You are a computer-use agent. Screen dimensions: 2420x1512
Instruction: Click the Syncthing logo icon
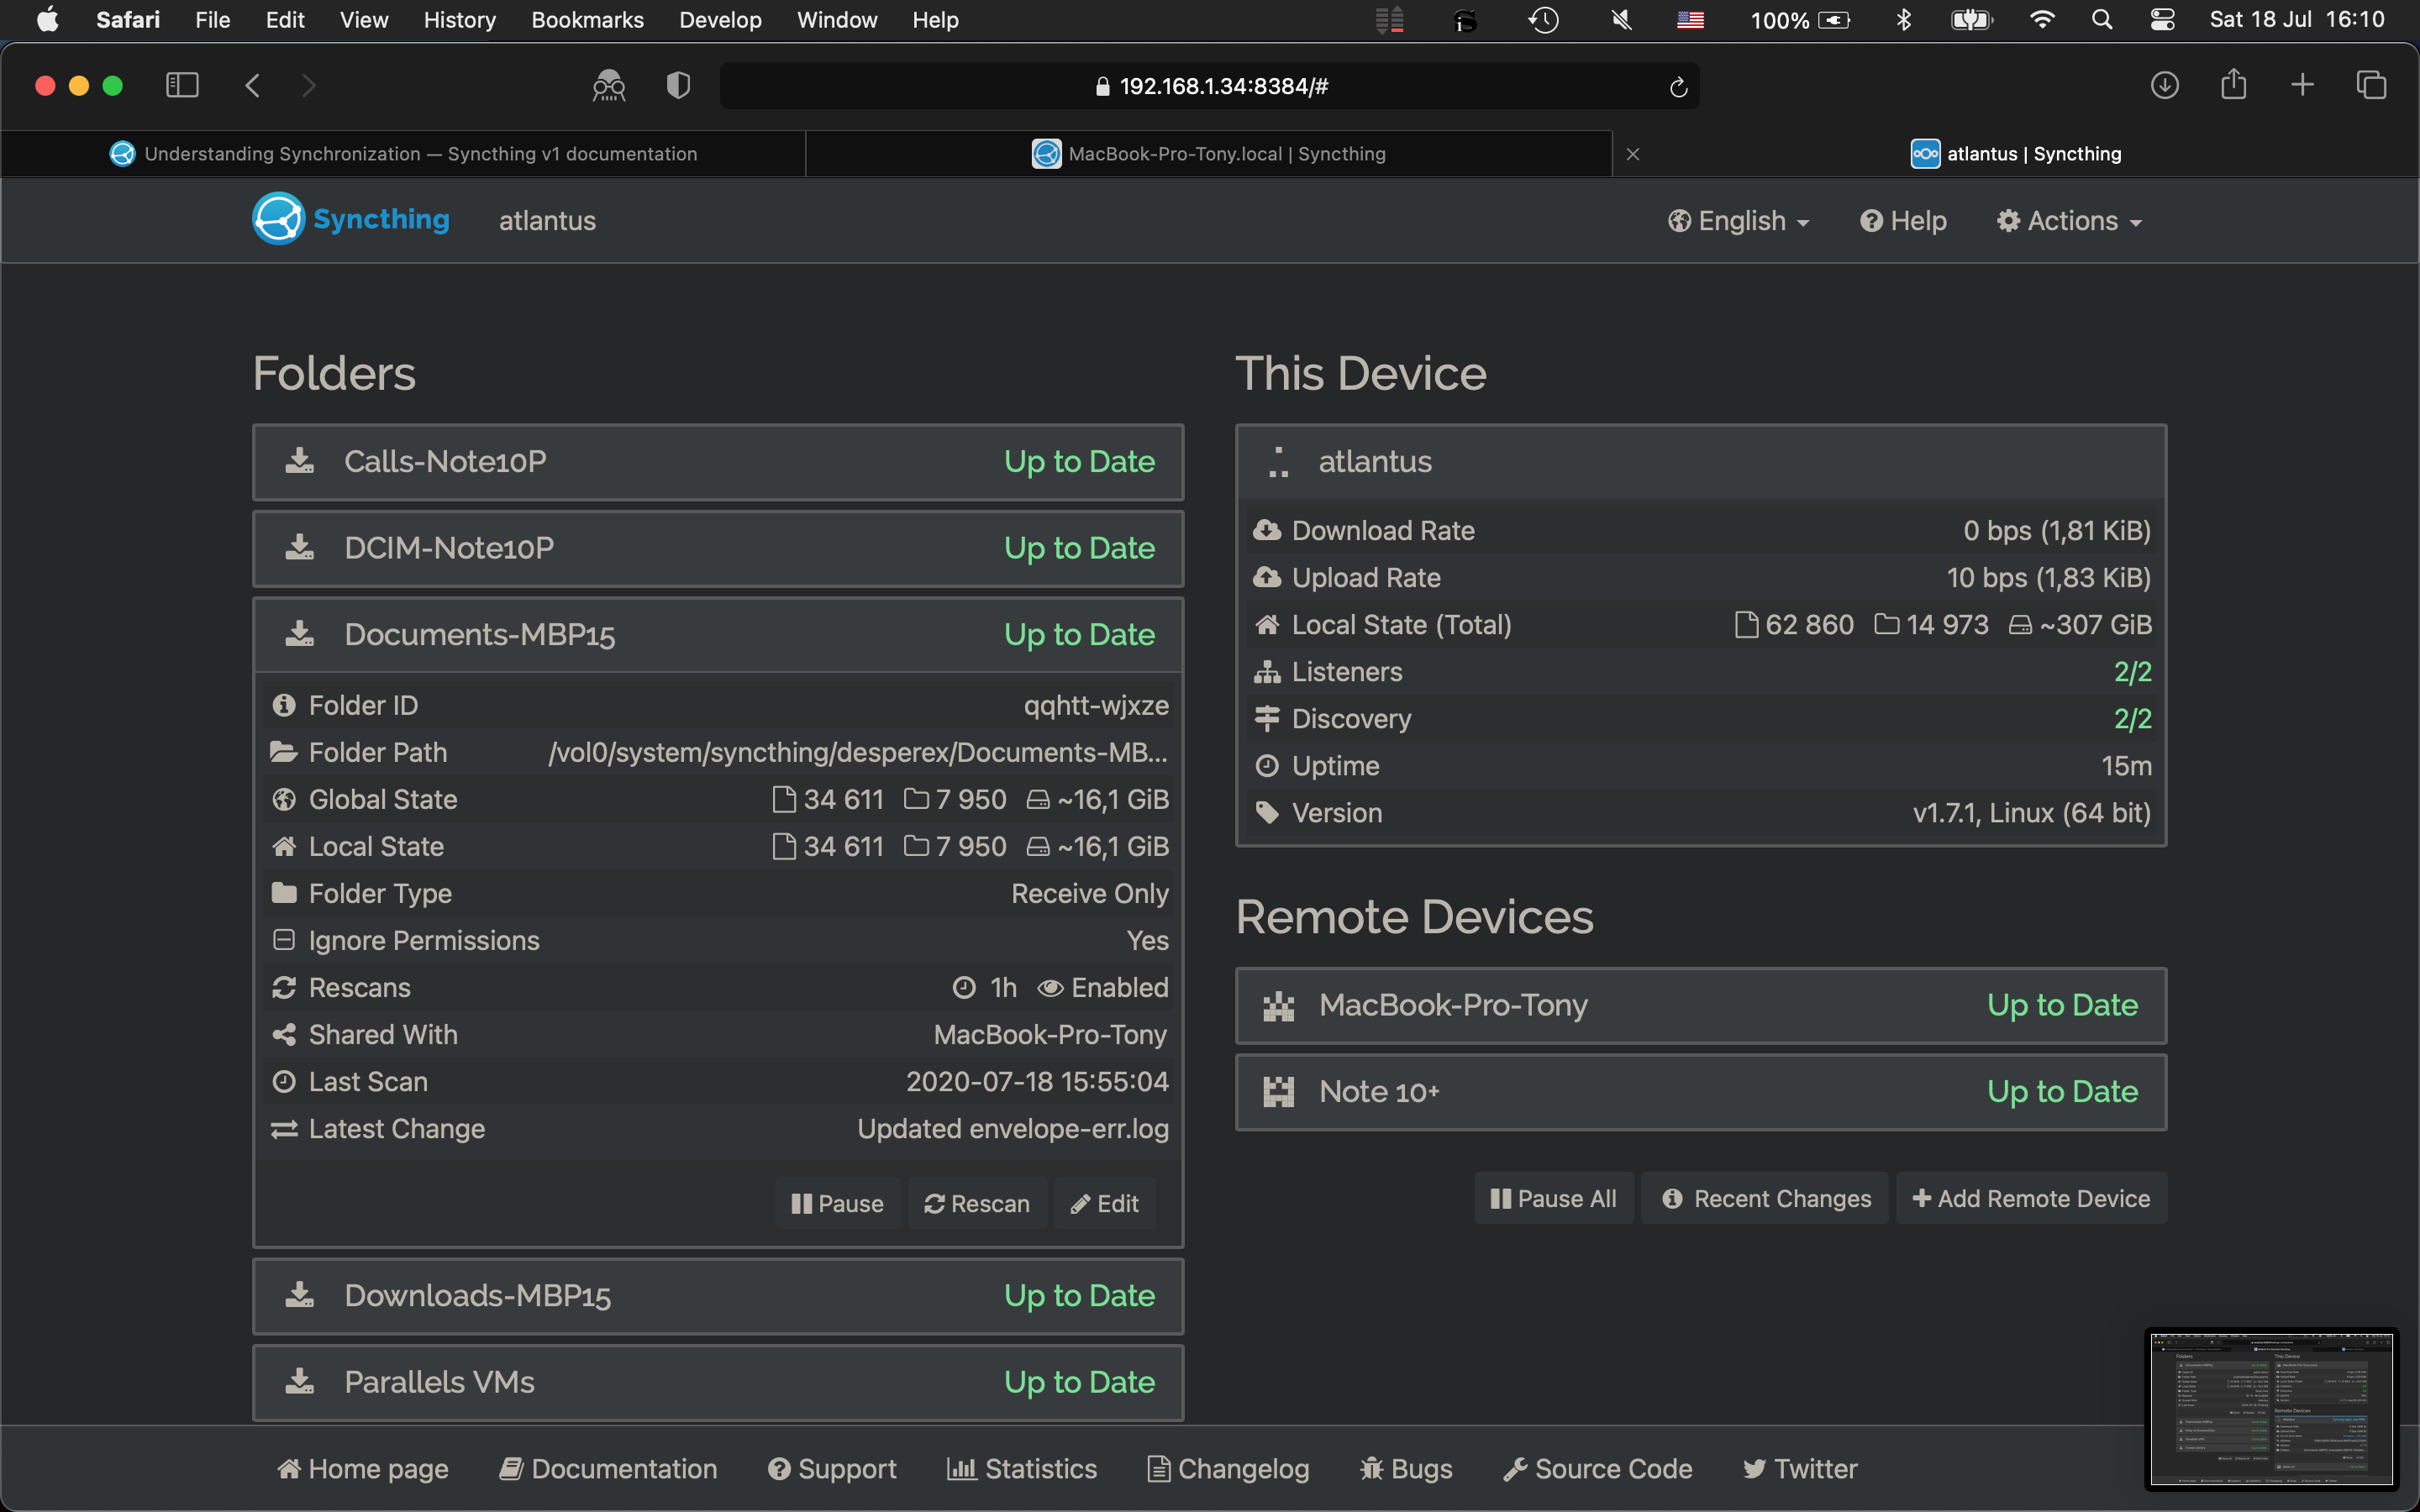pos(278,219)
